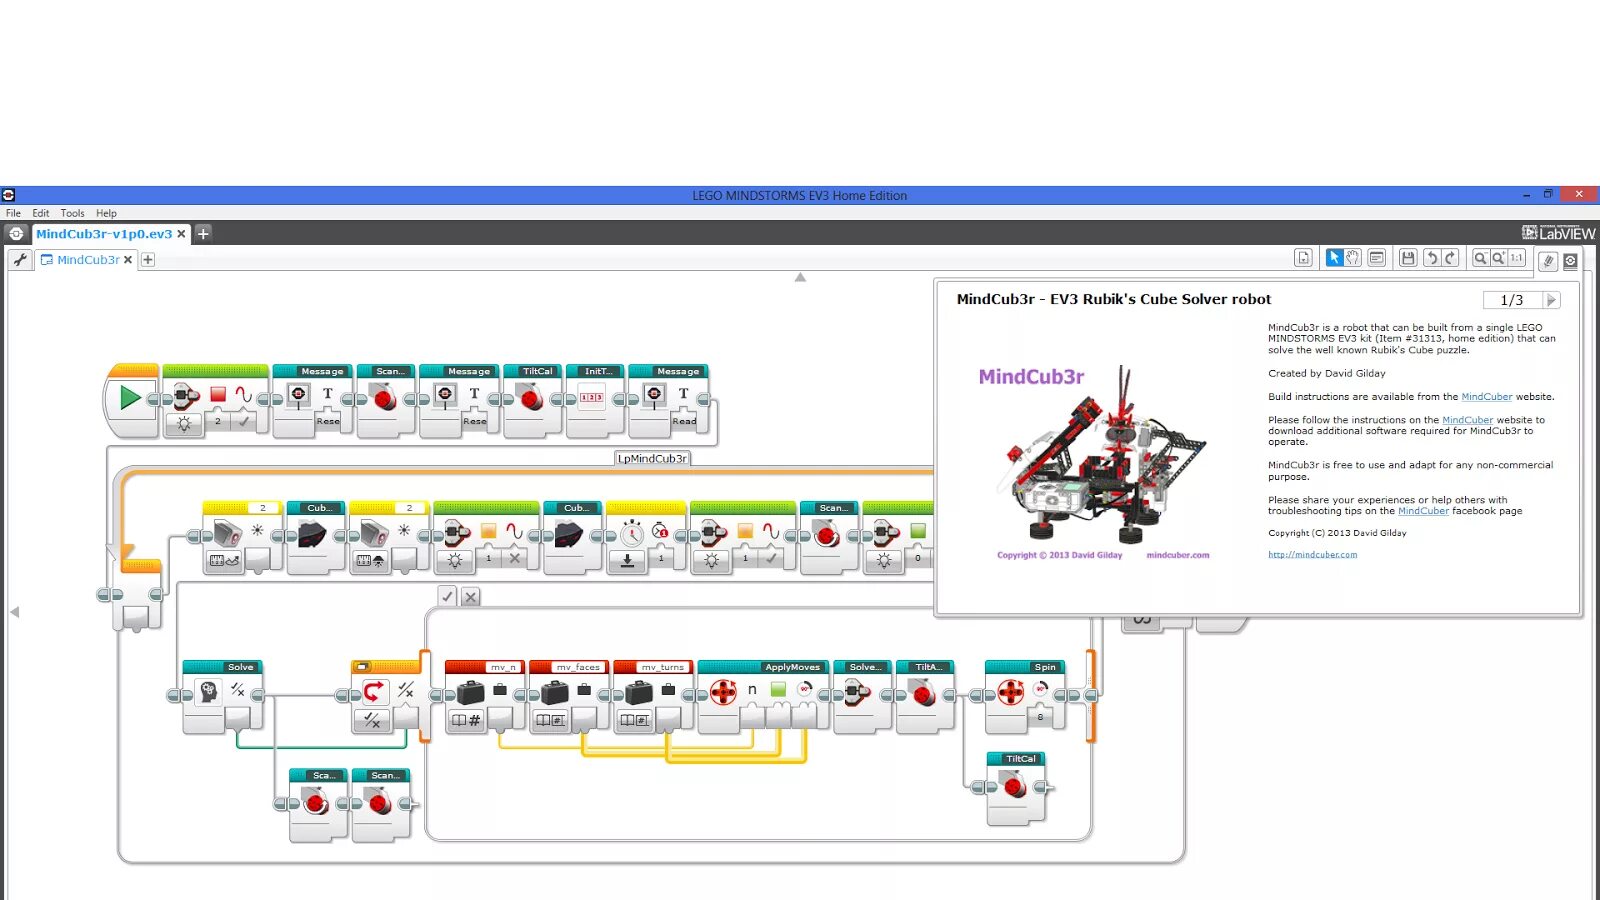Open the mv_n block mode selector
Viewport: 1600px width, 900px height.
466,719
